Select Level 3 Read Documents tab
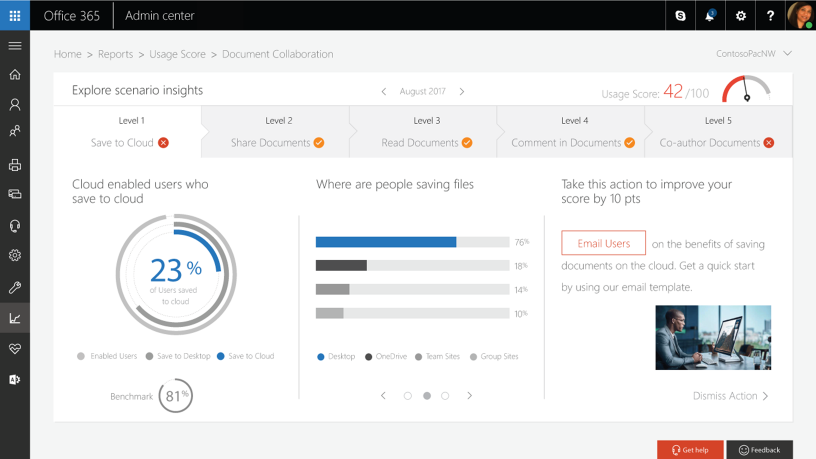 coord(424,132)
